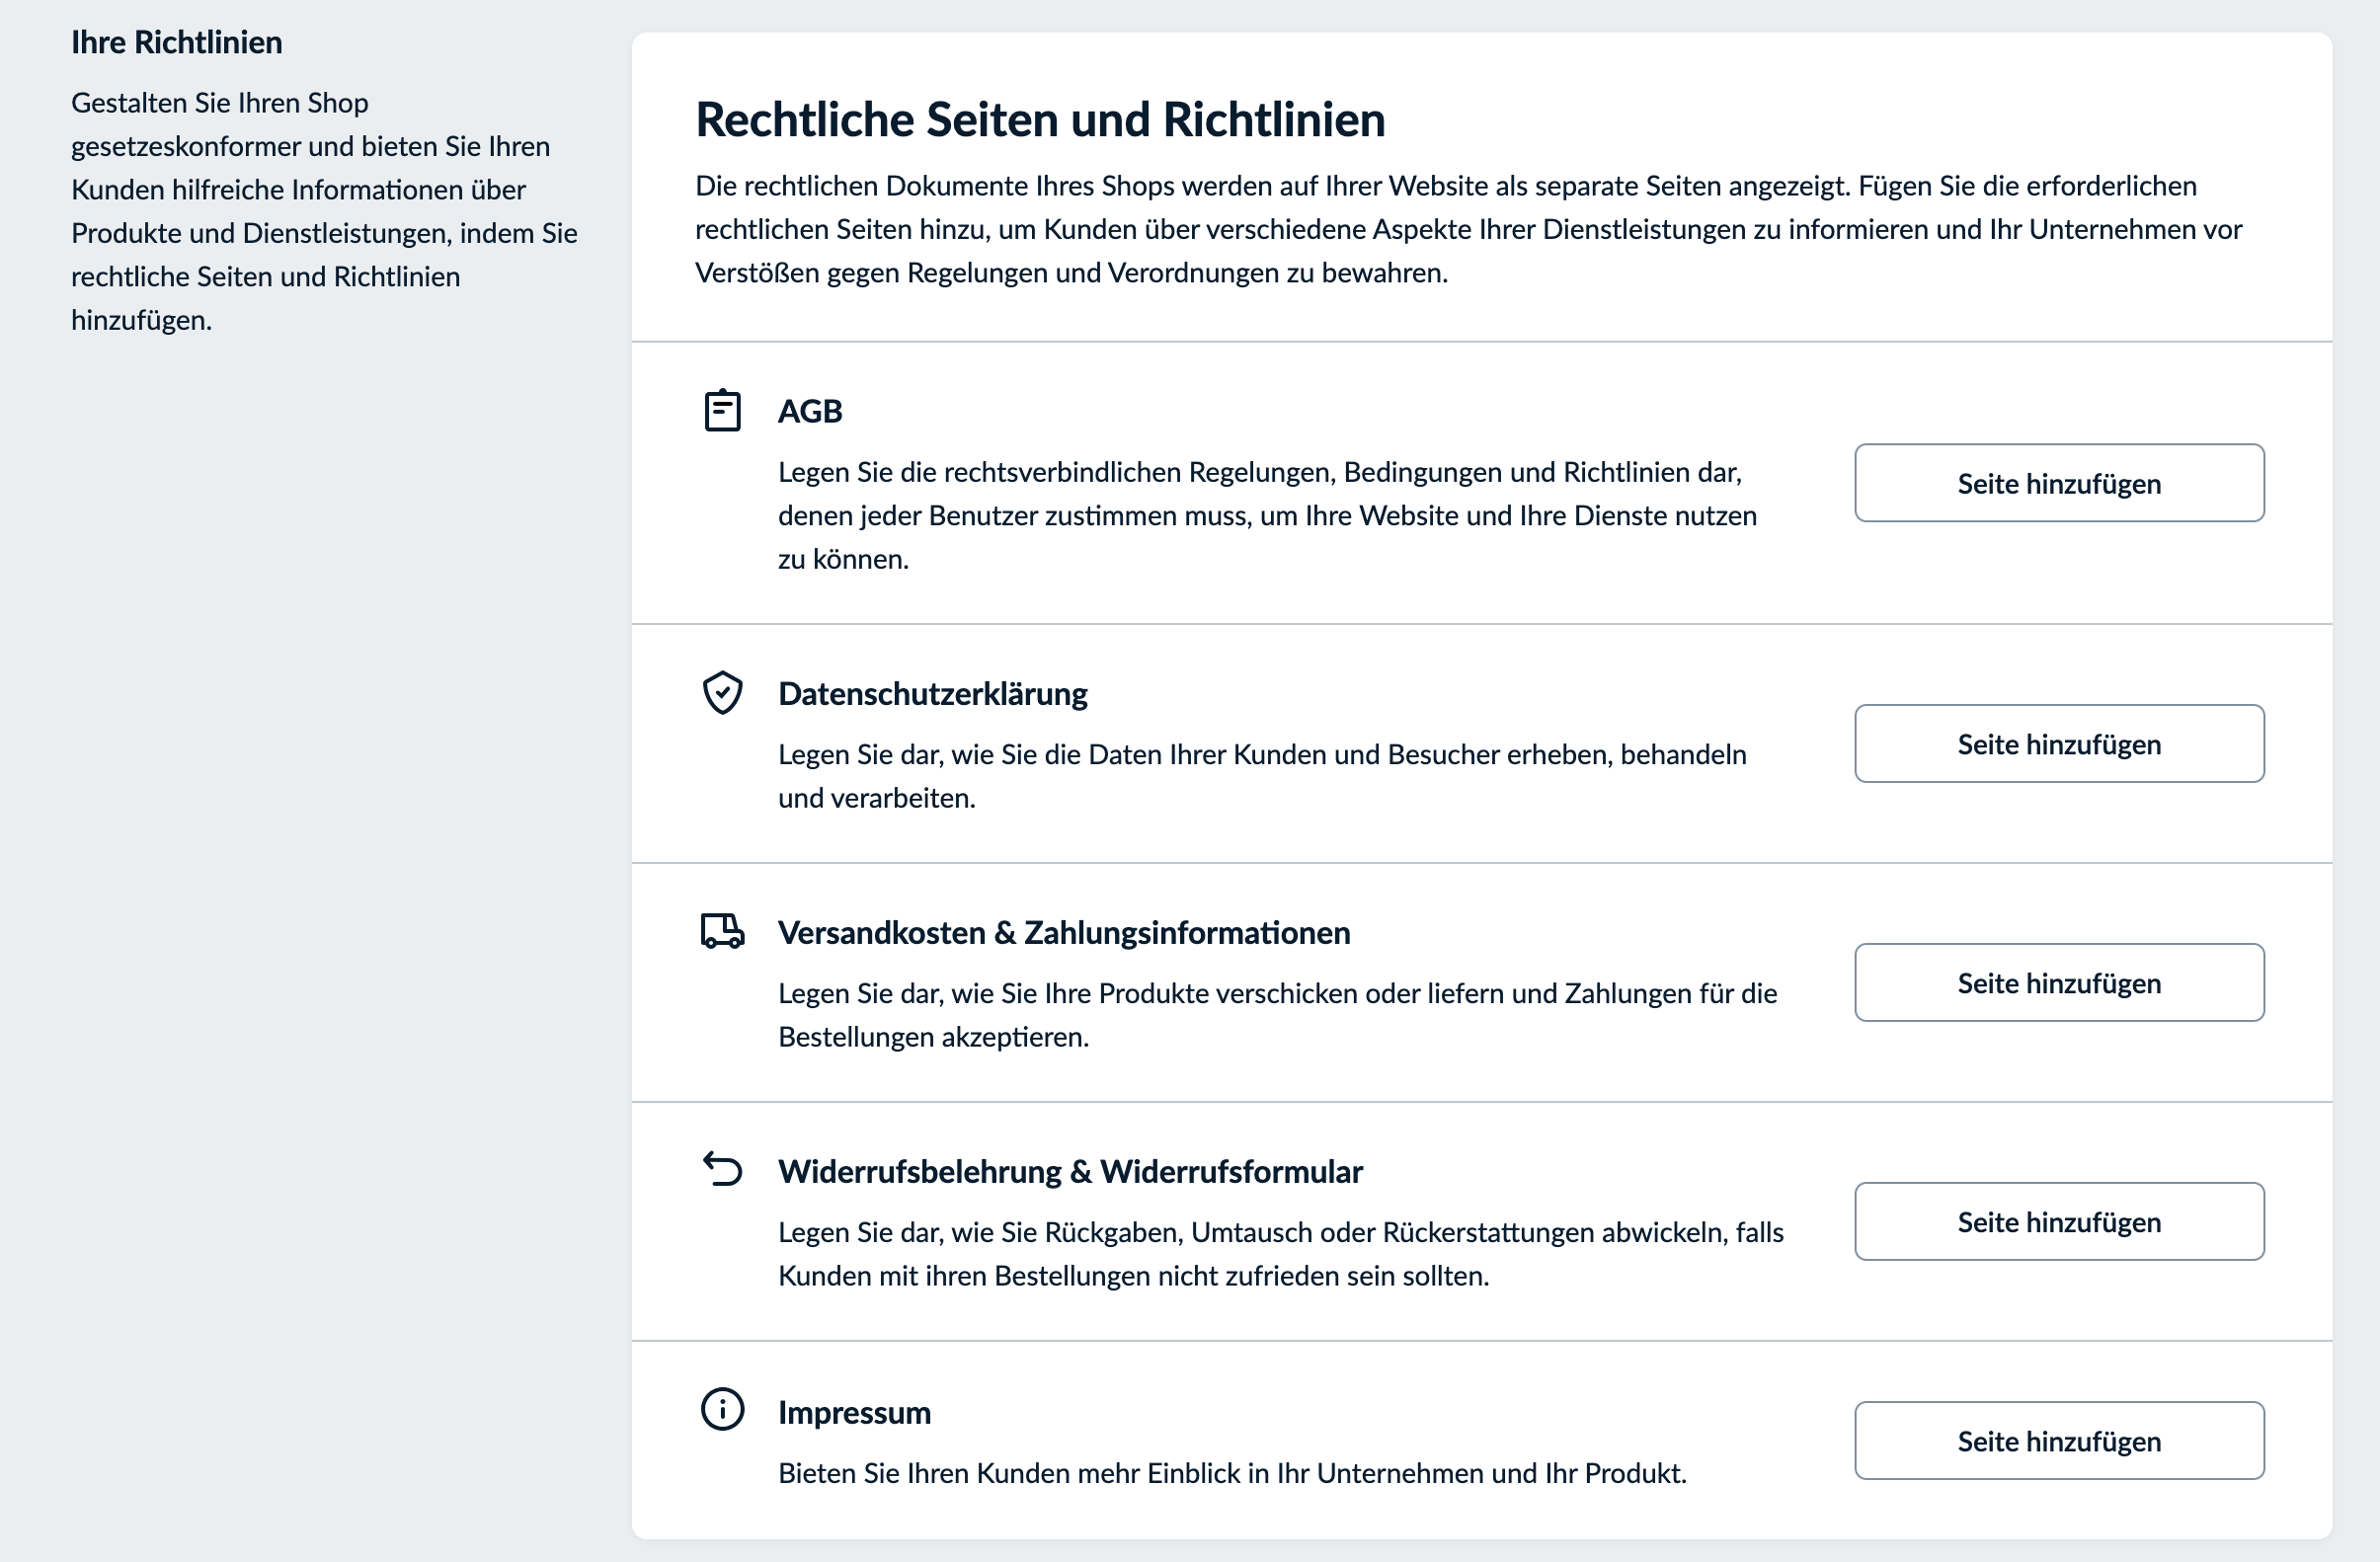Click the Versandkosten & Zahlungsinformationen heading
Viewport: 2380px width, 1562px height.
tap(1063, 931)
